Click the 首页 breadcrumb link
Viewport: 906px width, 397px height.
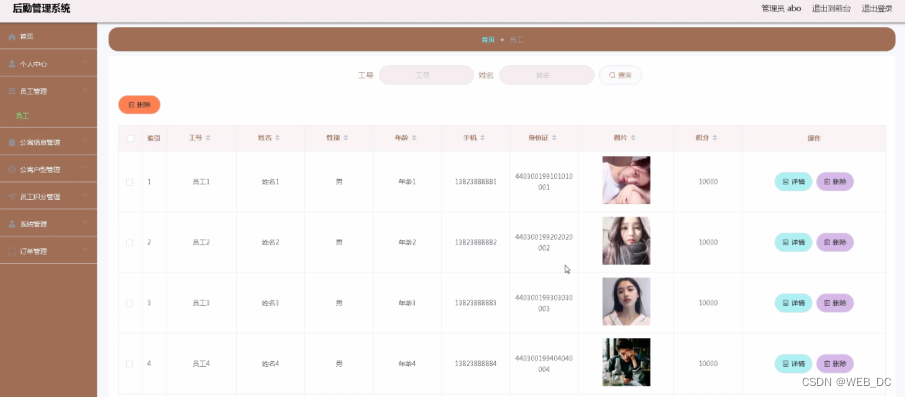pos(488,40)
